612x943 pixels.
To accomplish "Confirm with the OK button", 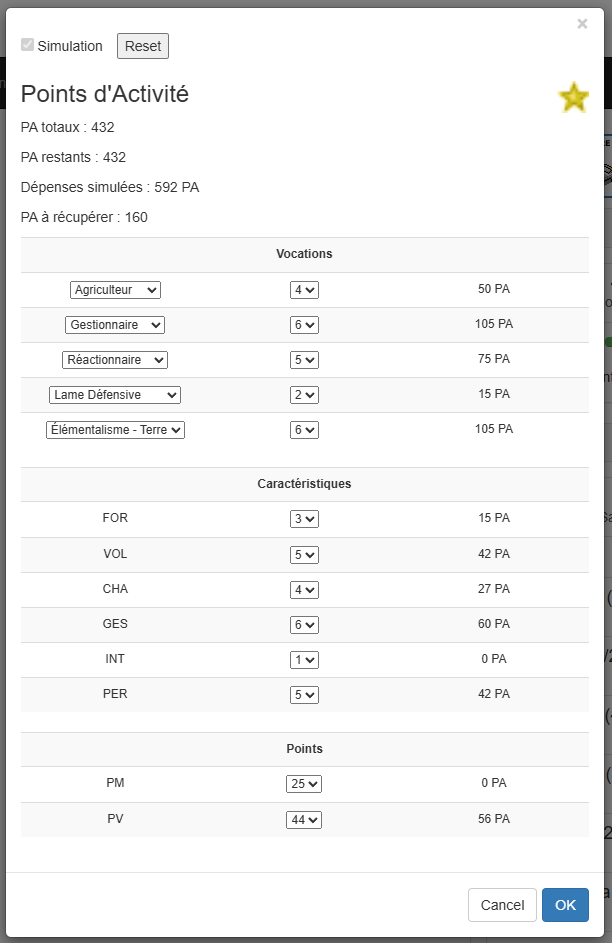I will (565, 905).
